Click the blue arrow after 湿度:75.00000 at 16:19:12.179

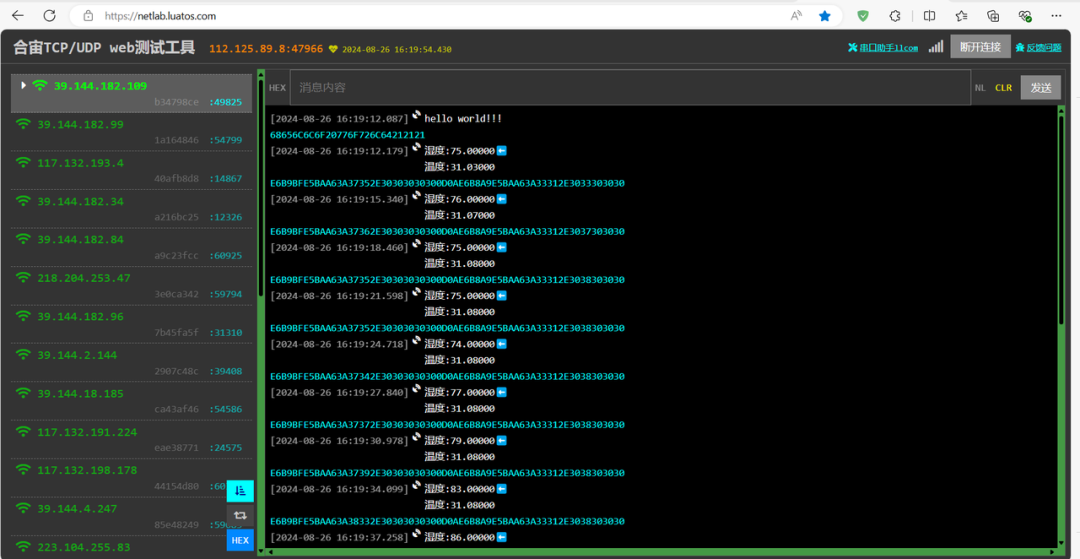(x=501, y=151)
